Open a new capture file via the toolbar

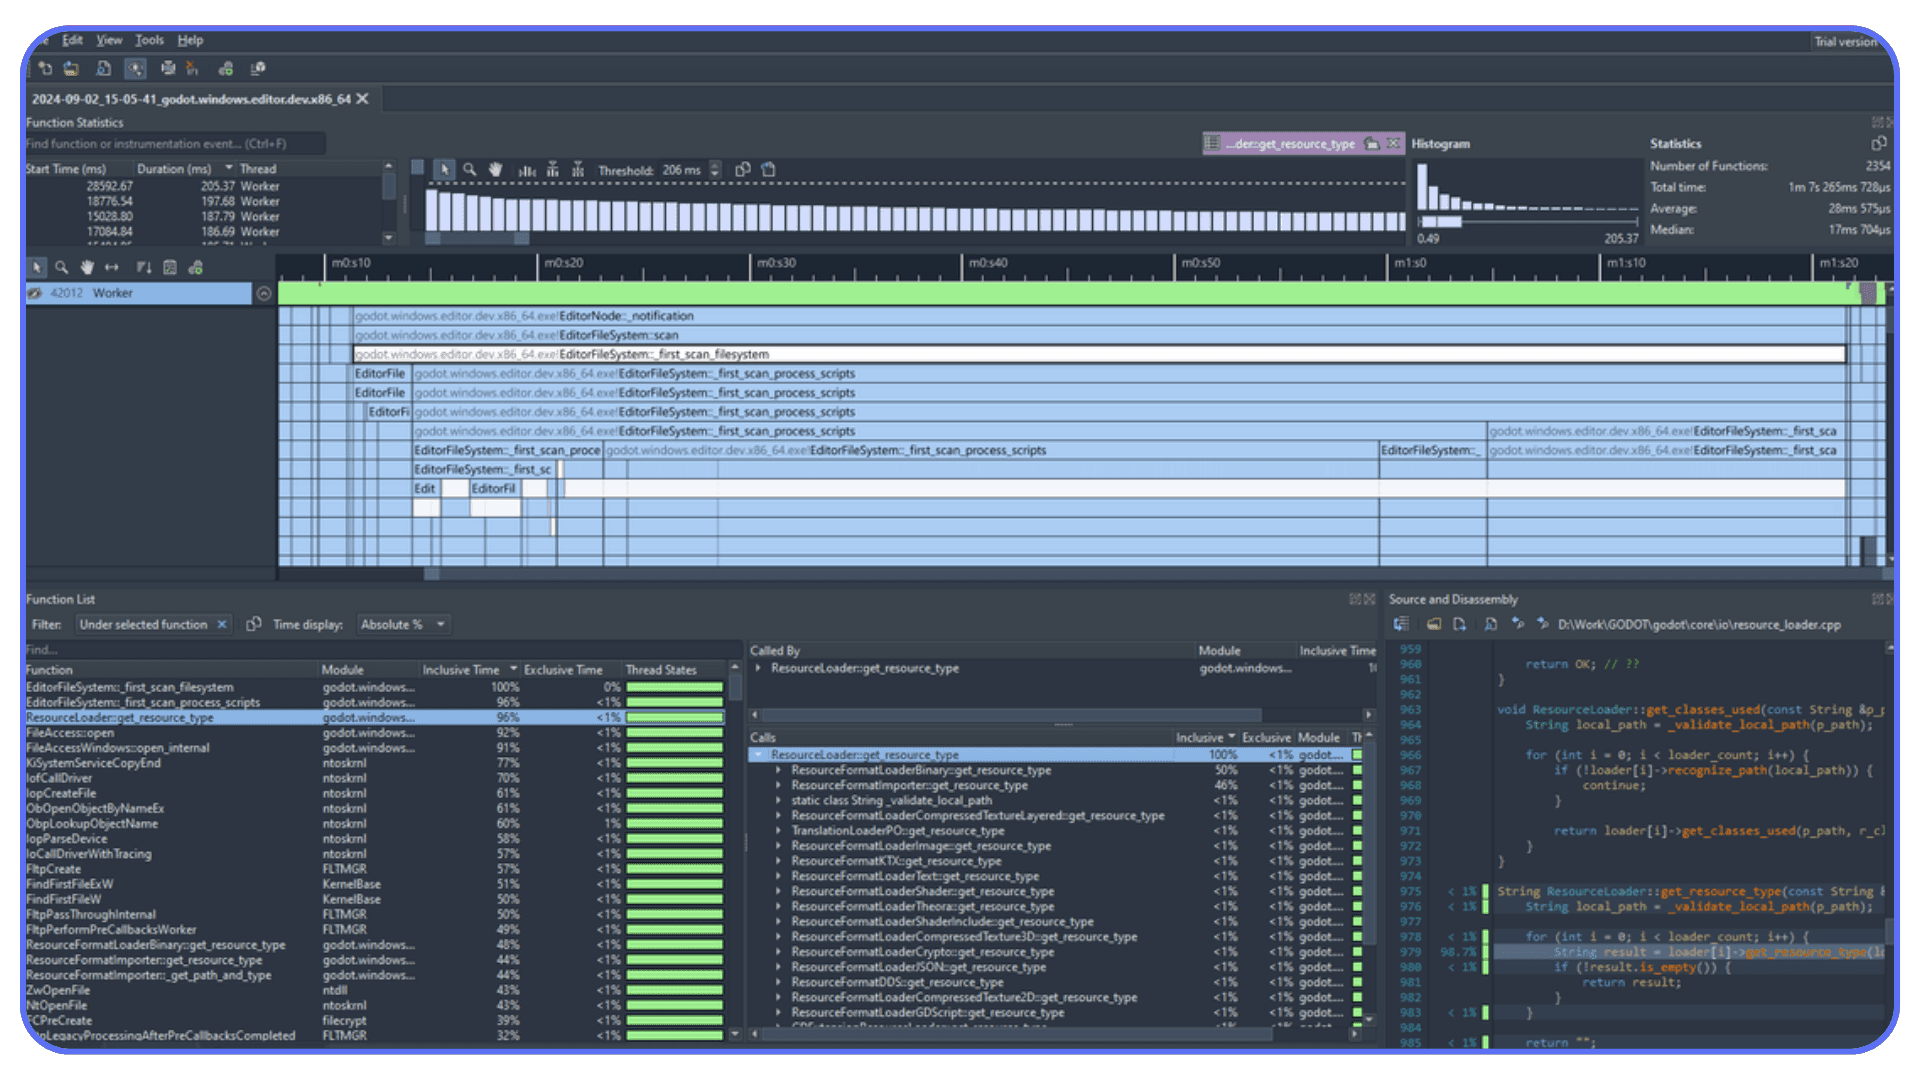[x=70, y=68]
